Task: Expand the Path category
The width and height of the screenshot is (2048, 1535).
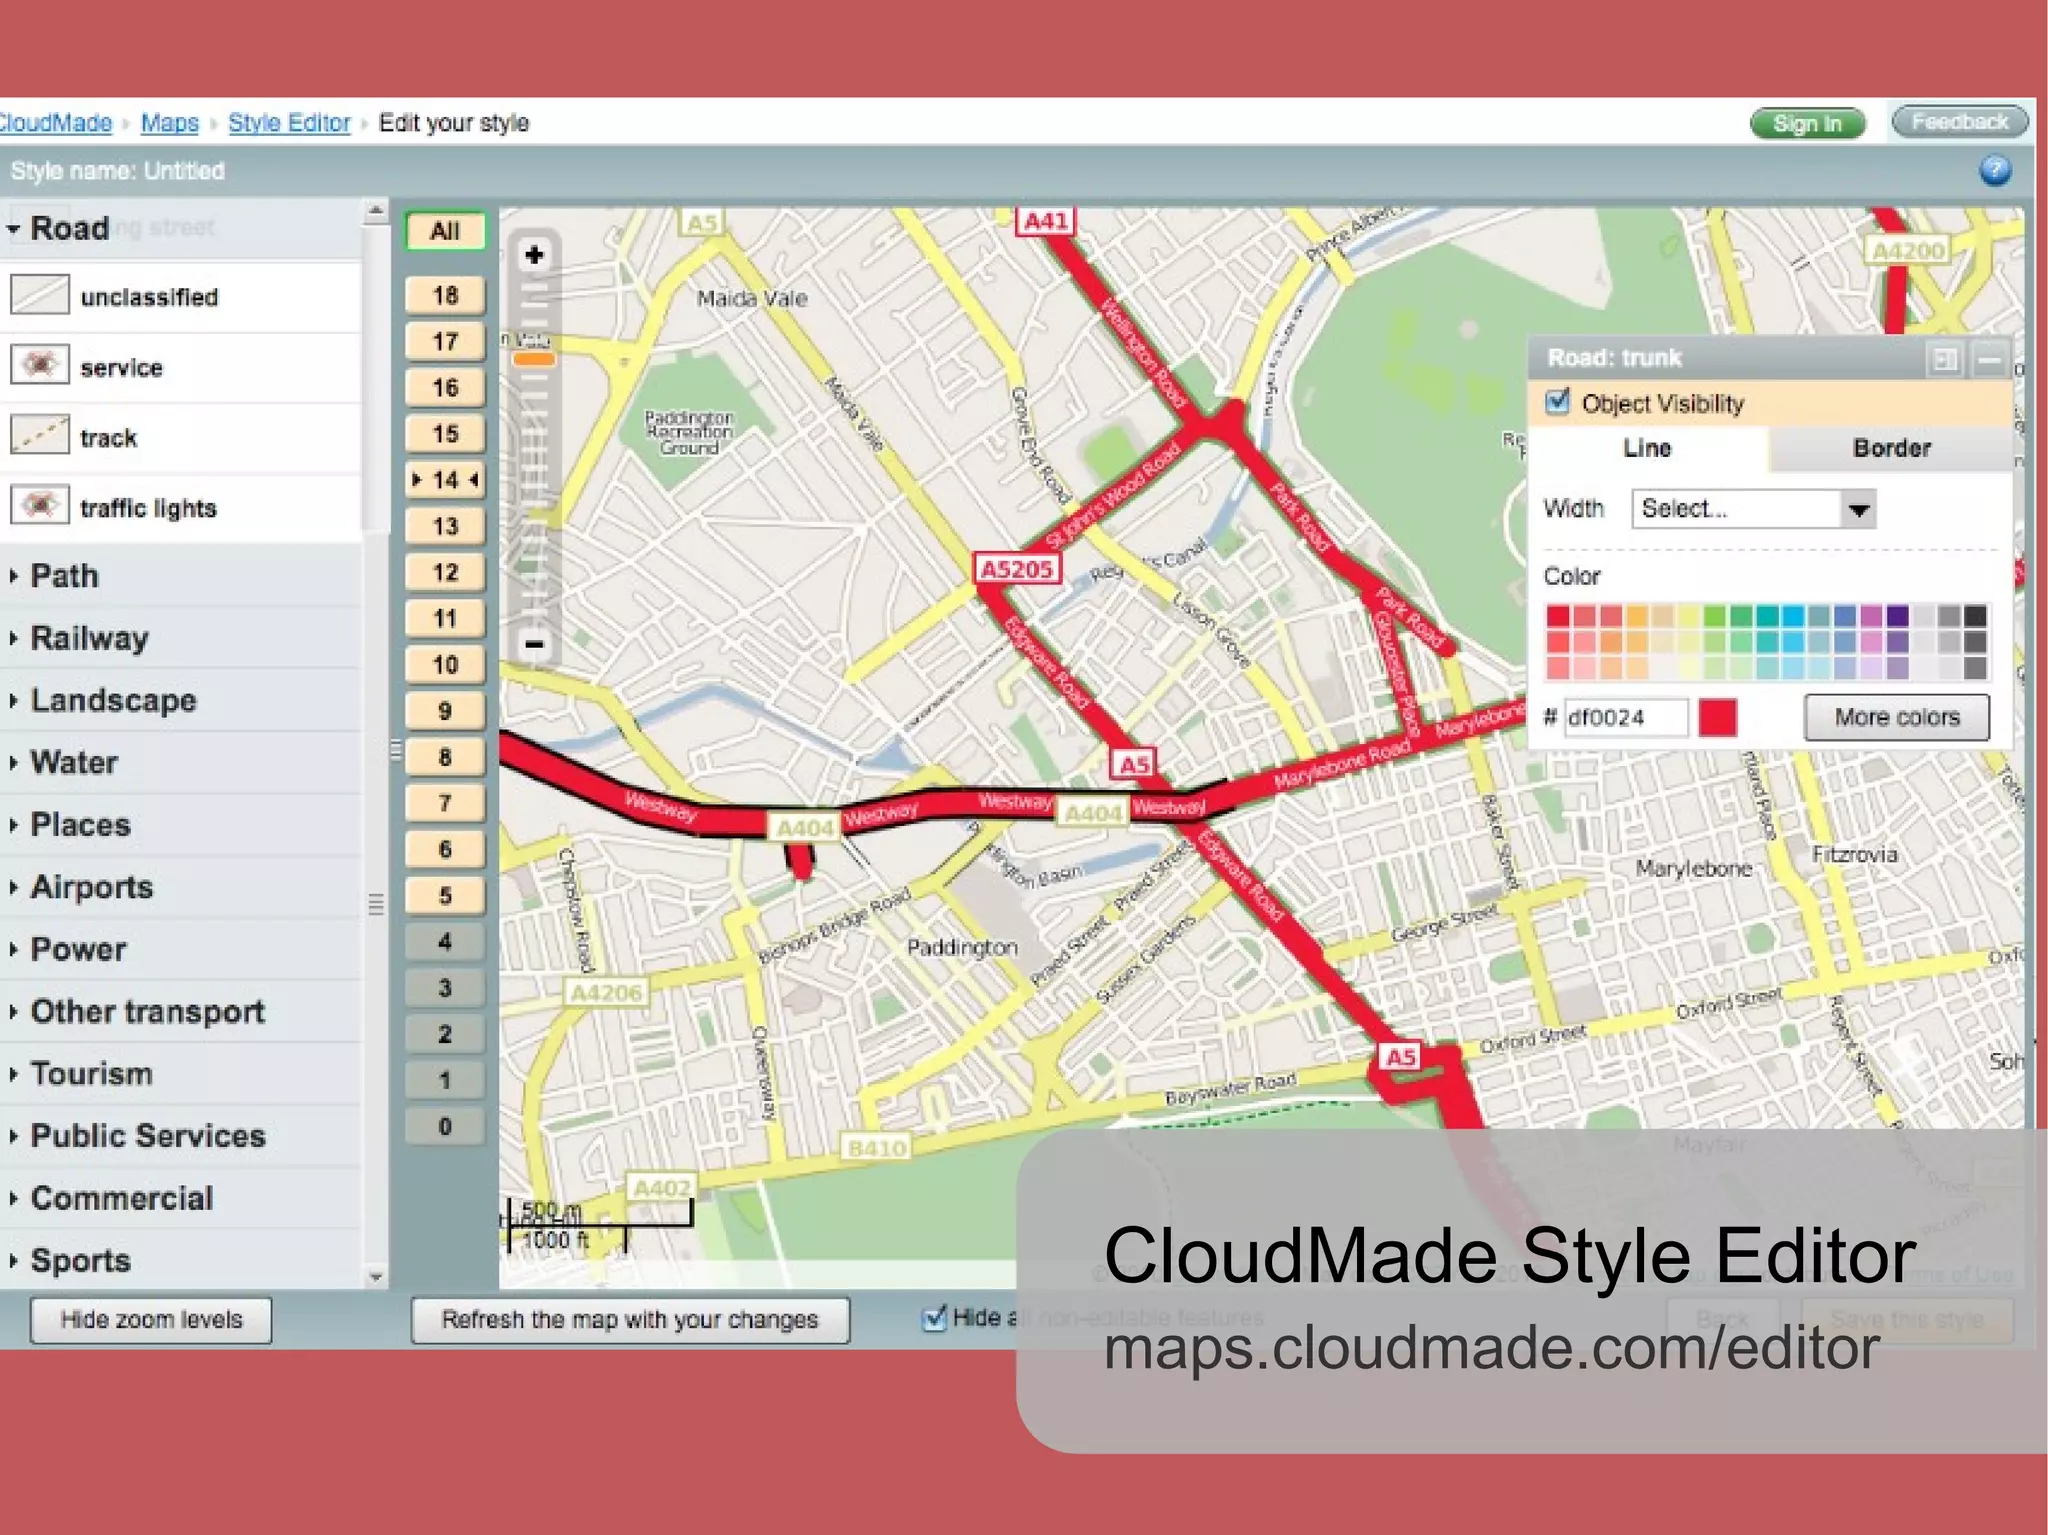Action: pos(13,576)
